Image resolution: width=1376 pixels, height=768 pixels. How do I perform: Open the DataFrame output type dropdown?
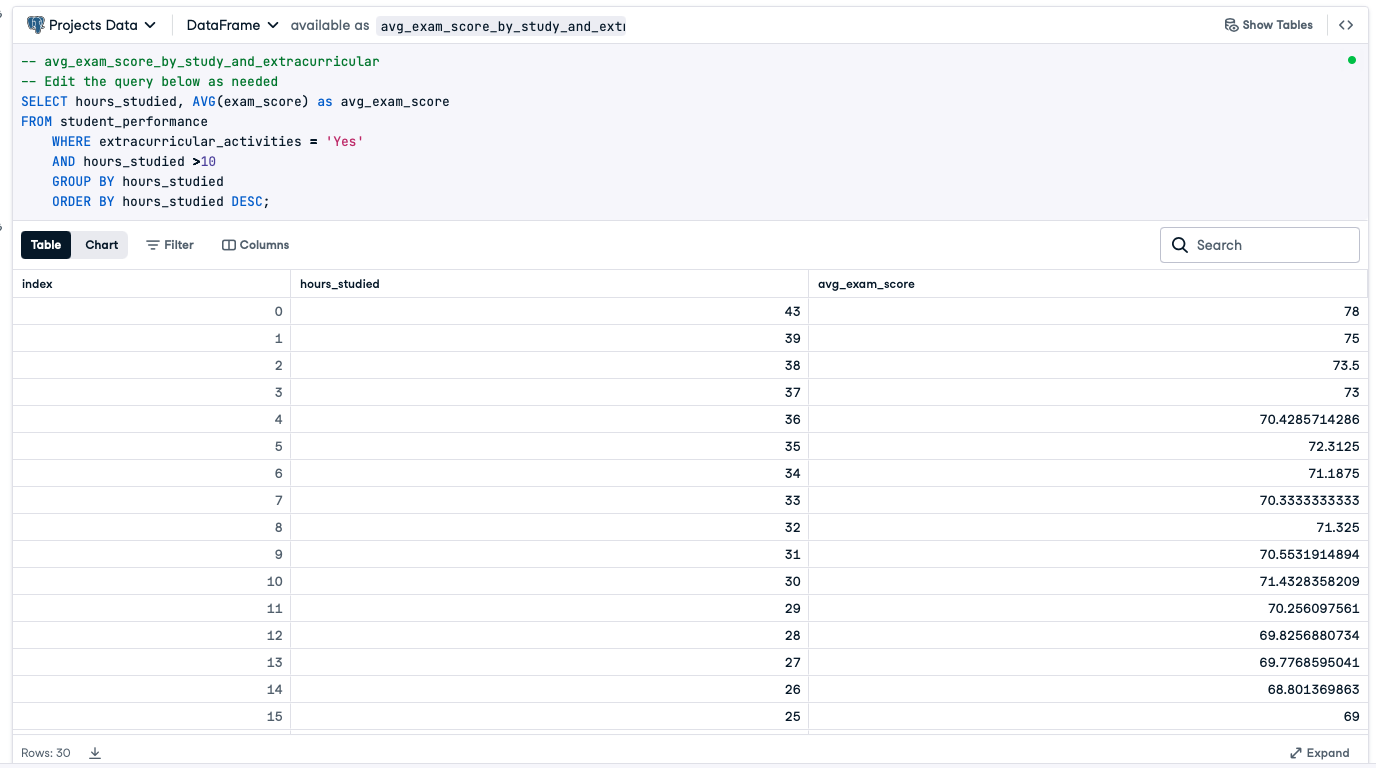click(x=232, y=25)
